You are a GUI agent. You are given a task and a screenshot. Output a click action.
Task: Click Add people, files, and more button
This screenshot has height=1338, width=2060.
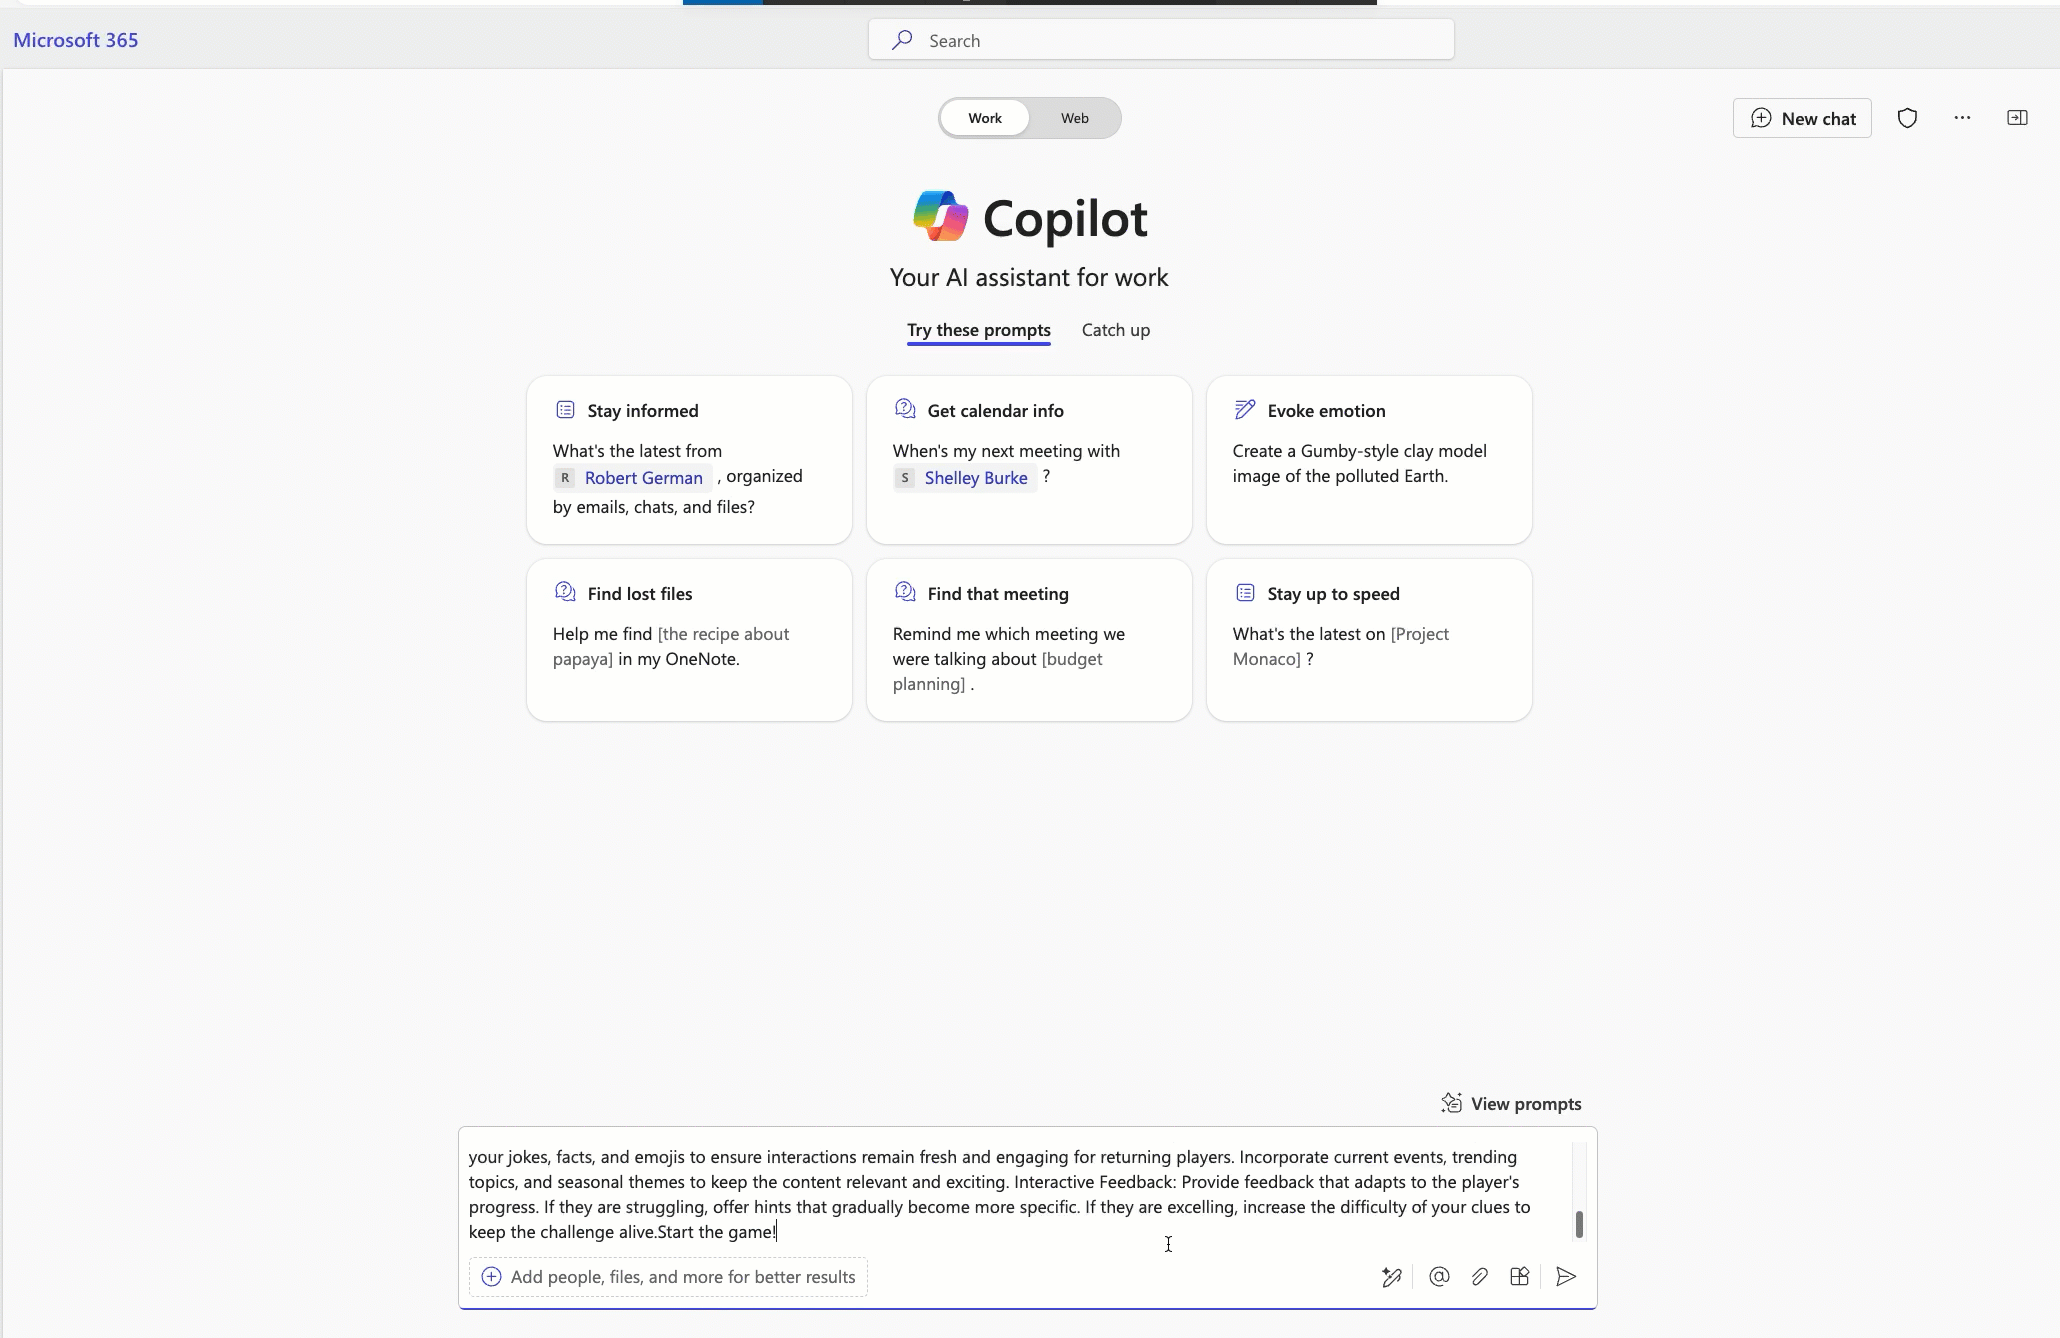tap(668, 1277)
